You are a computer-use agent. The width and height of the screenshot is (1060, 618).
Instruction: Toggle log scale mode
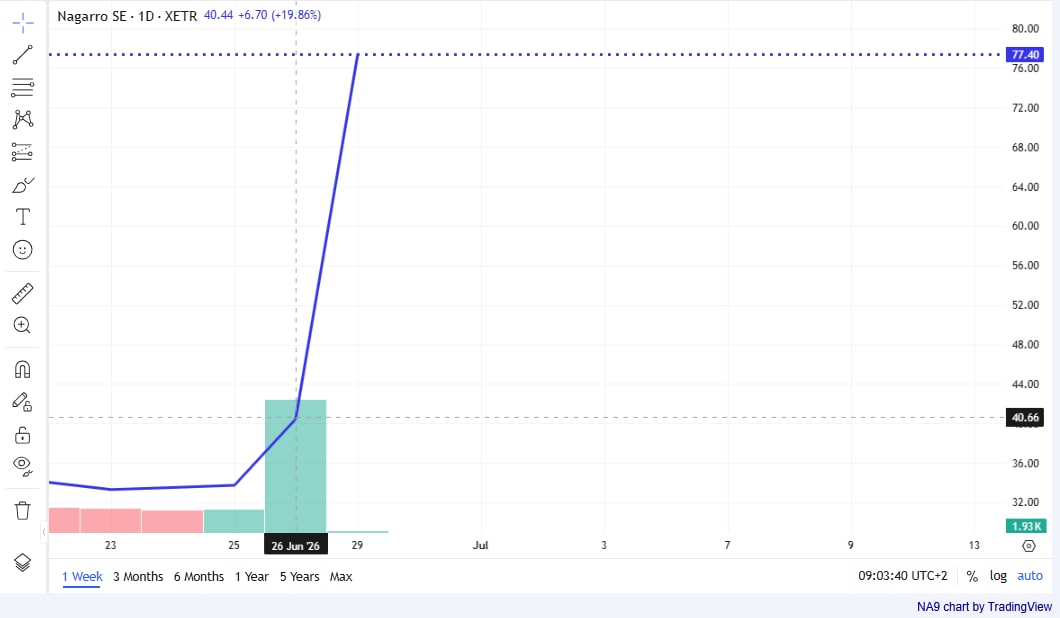(998, 576)
